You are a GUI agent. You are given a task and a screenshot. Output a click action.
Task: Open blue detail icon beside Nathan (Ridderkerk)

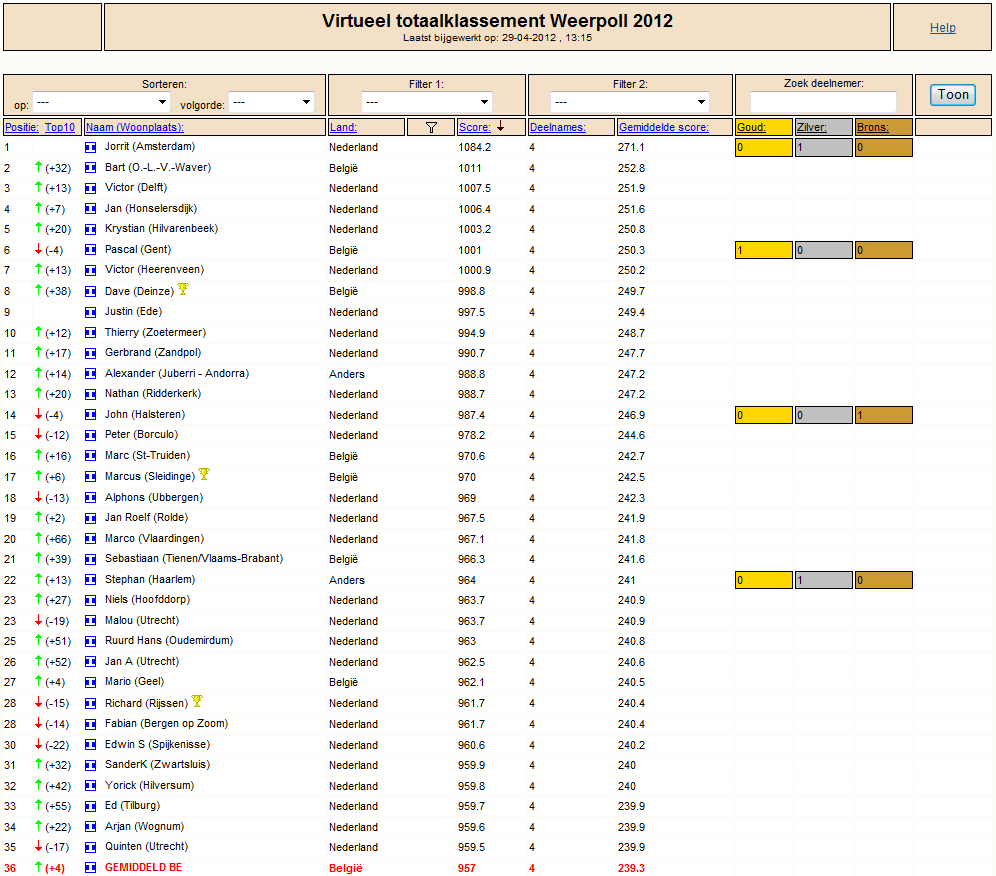91,394
